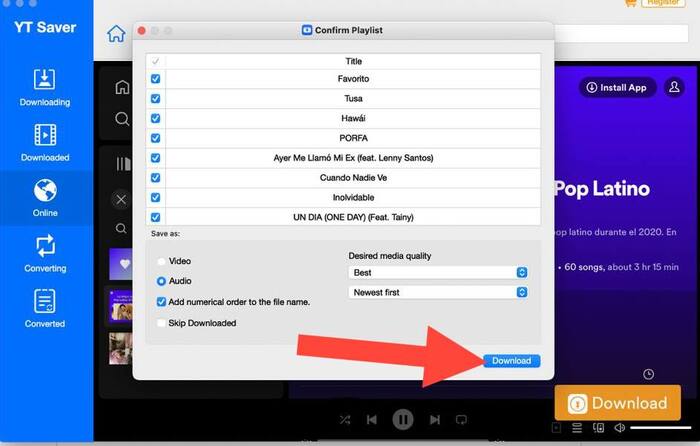The height and width of the screenshot is (446, 700).
Task: Click Install App button in Spotify
Action: click(x=617, y=88)
